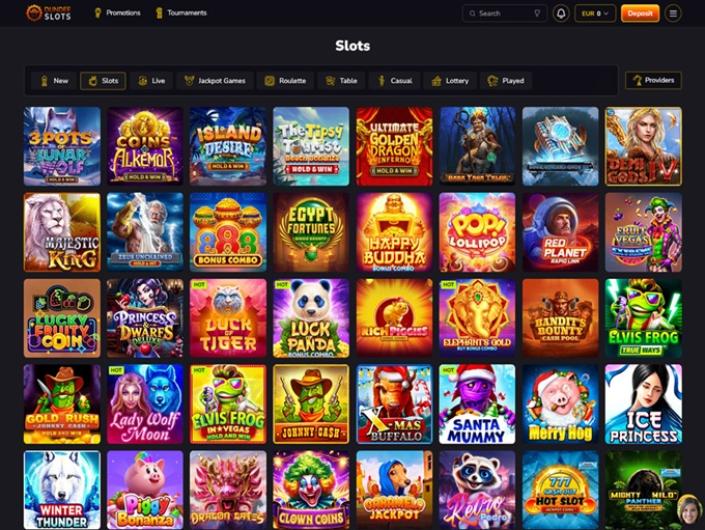705x530 pixels.
Task: Select the Roulette category tab
Action: coord(285,81)
